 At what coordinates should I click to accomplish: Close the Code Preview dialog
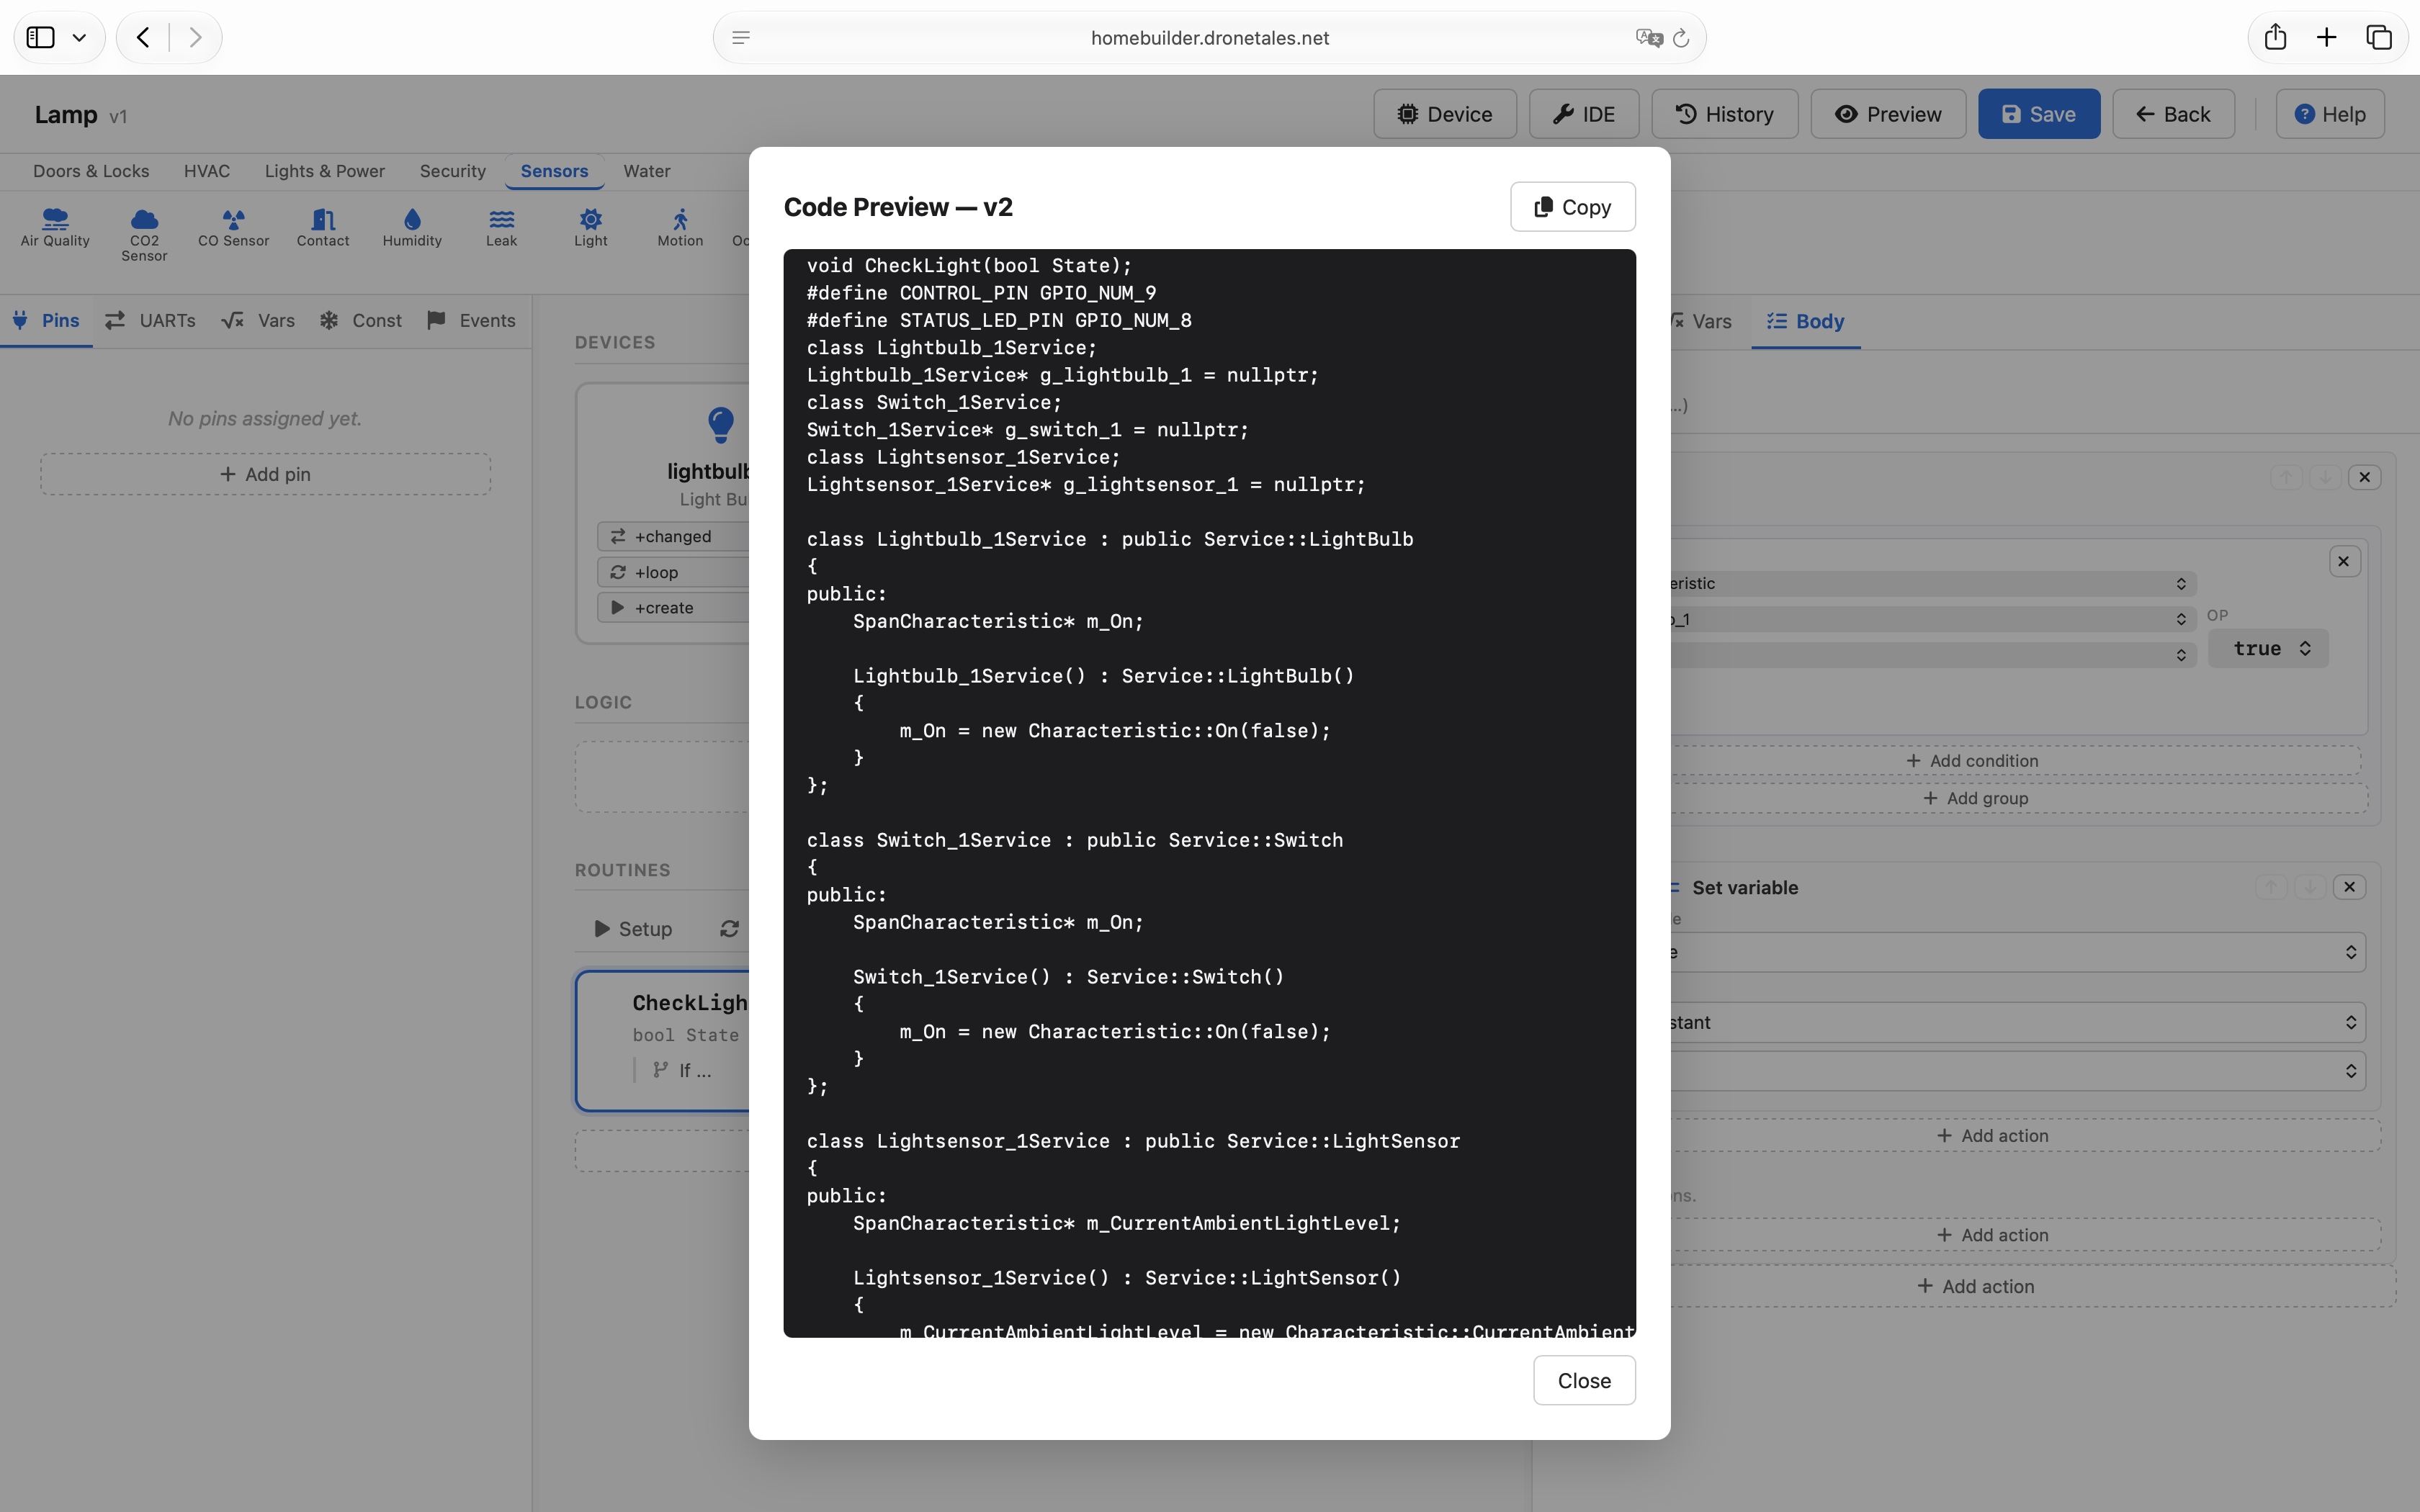point(1584,1380)
